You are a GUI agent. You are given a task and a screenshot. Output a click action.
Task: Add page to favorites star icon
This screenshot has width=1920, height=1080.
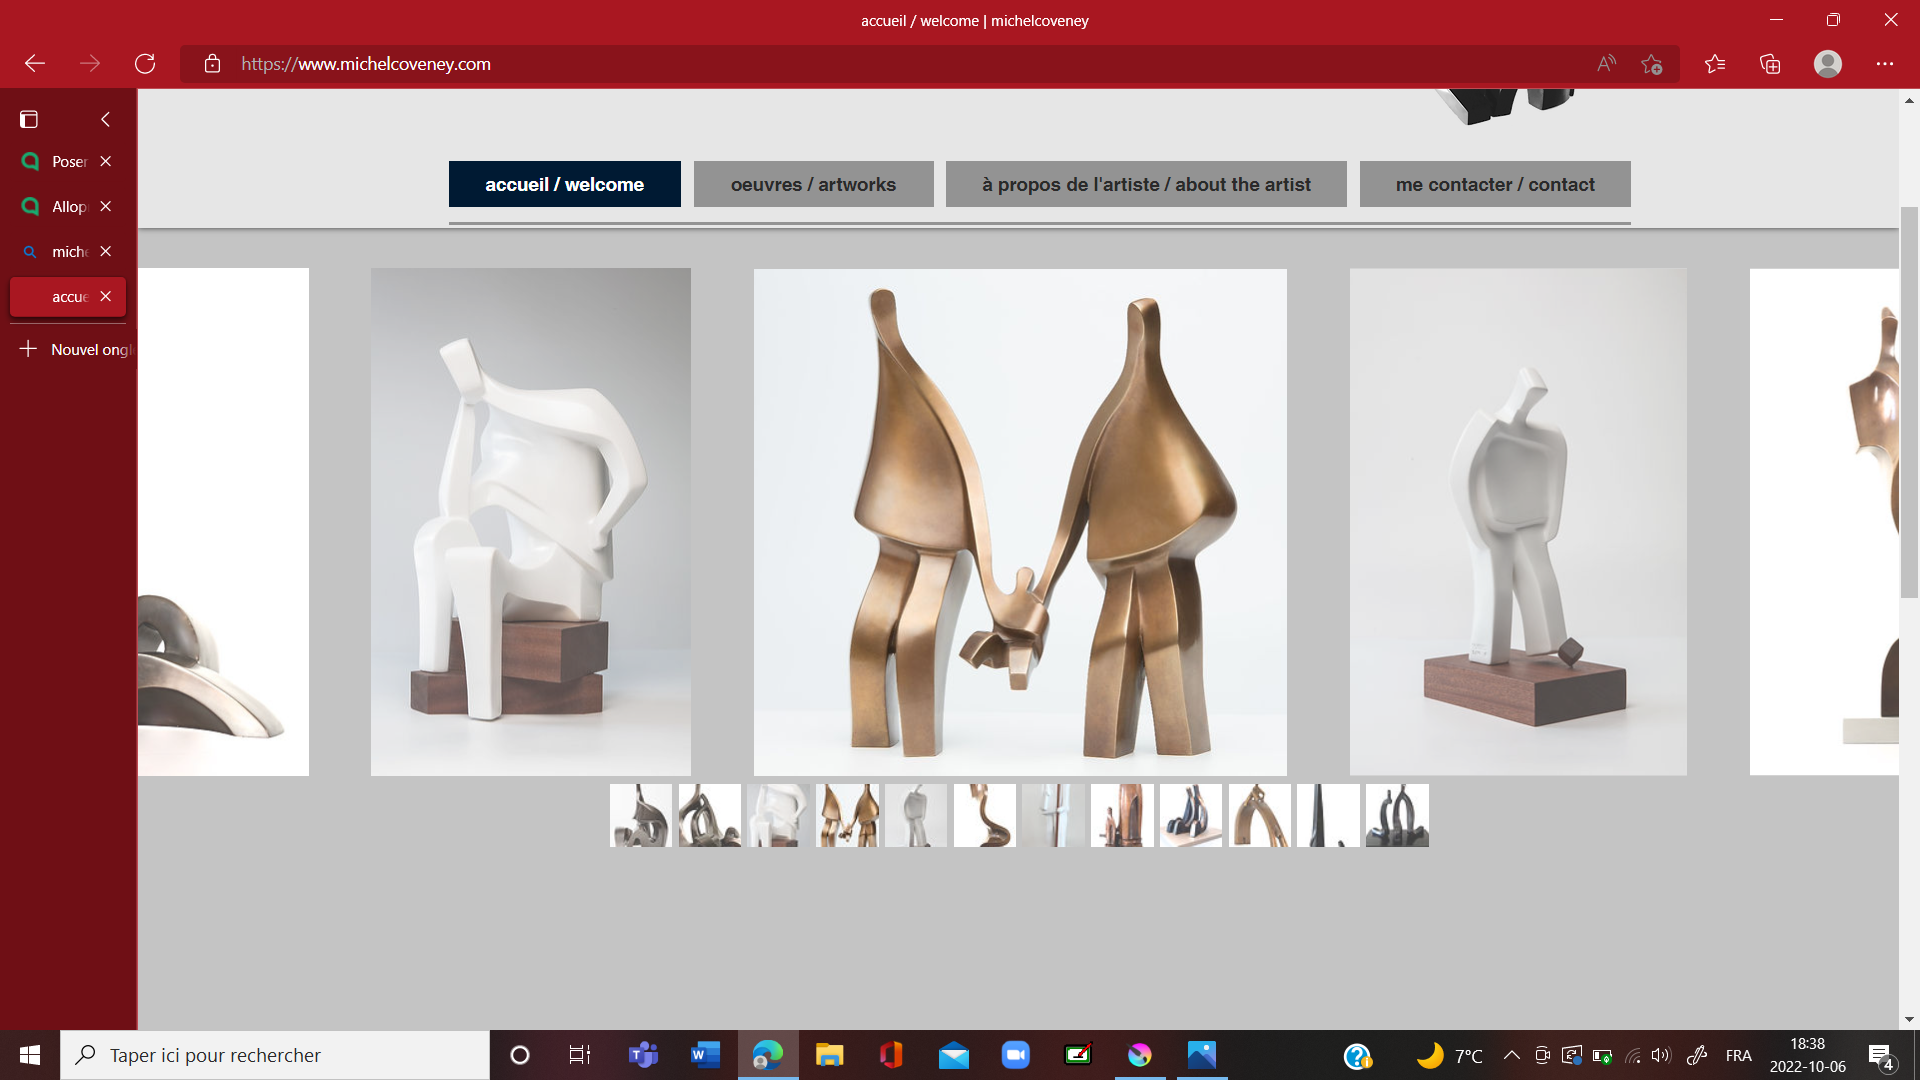1651,64
